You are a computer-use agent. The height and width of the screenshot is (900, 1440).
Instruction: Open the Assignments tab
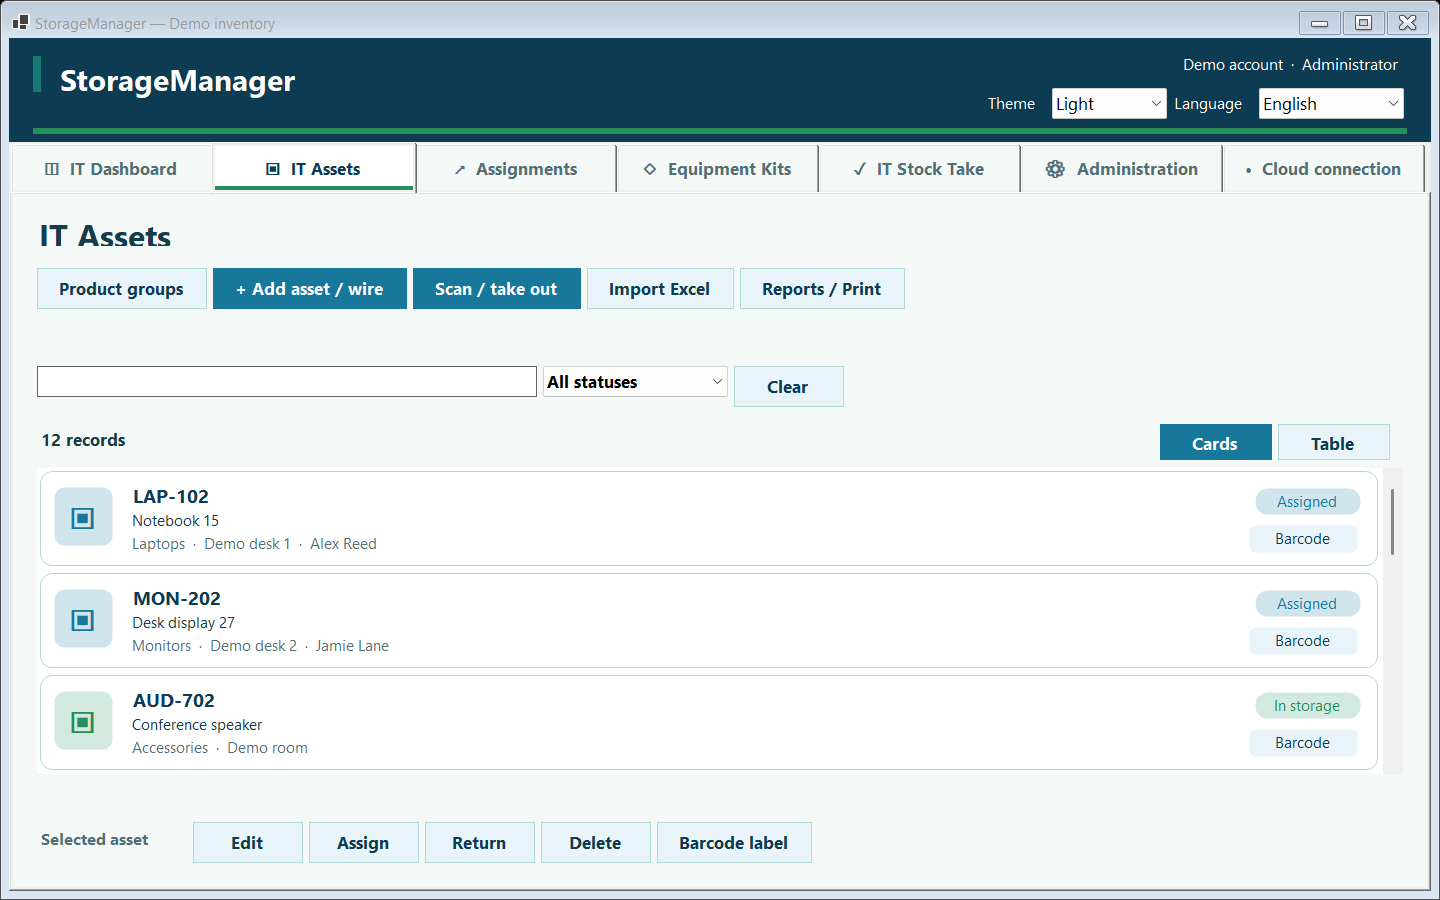click(x=516, y=169)
